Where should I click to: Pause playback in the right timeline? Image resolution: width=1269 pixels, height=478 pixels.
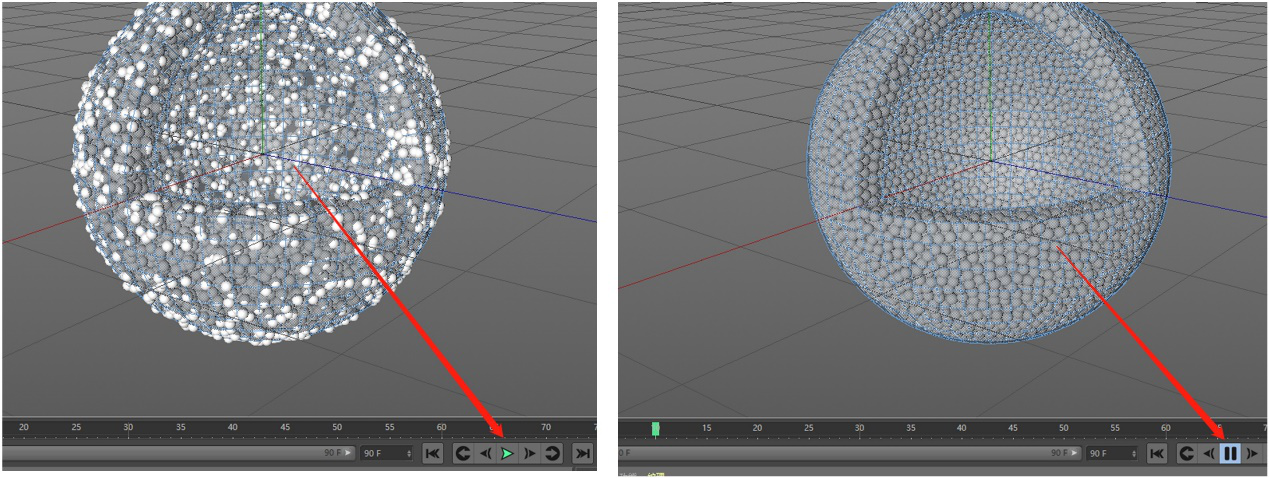1230,454
